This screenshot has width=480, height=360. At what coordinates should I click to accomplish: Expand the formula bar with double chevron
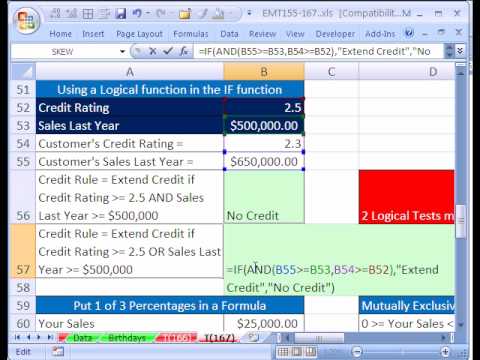[460, 51]
